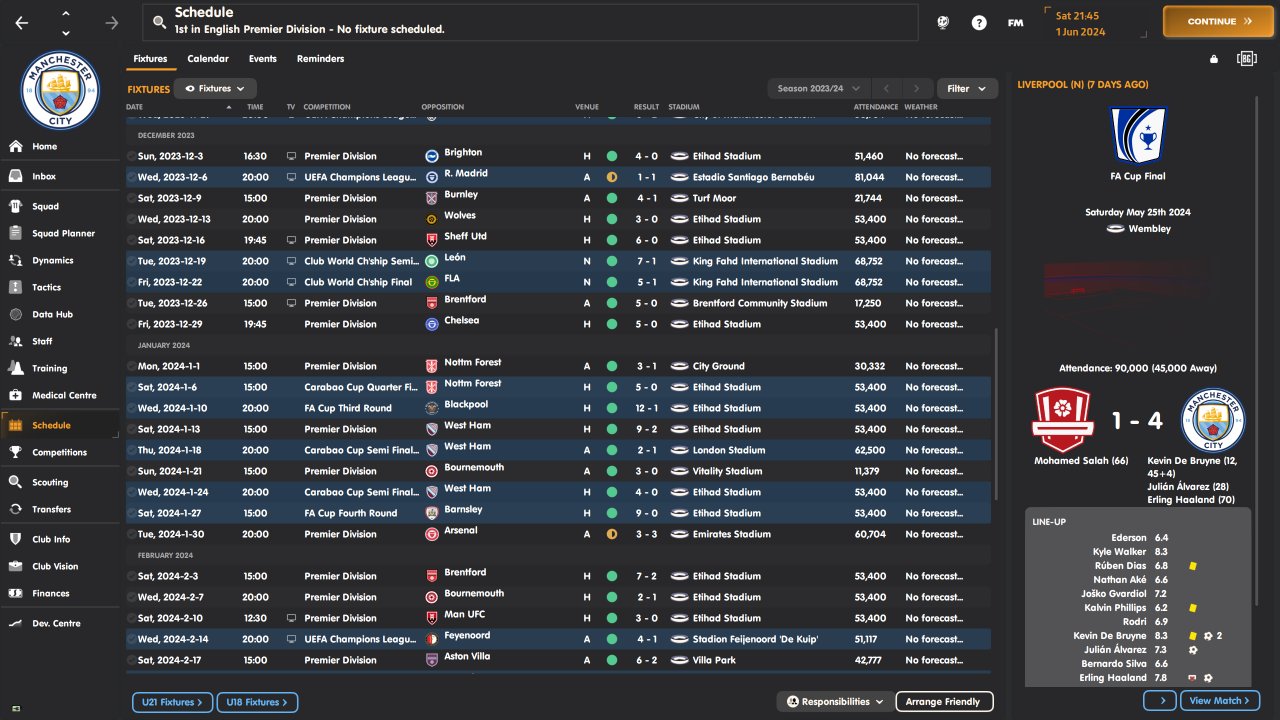Click the world globe icon in top bar
The height and width of the screenshot is (720, 1280).
[942, 22]
